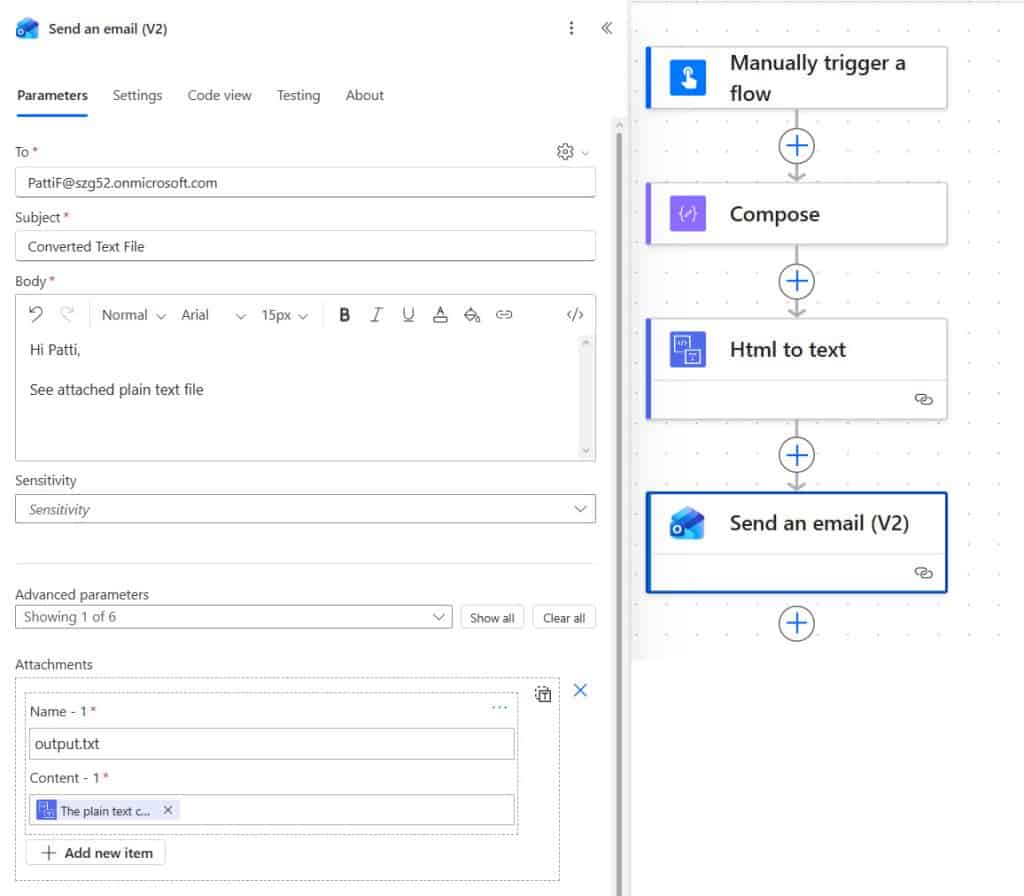Insert step after Manually trigger a flow

point(796,146)
